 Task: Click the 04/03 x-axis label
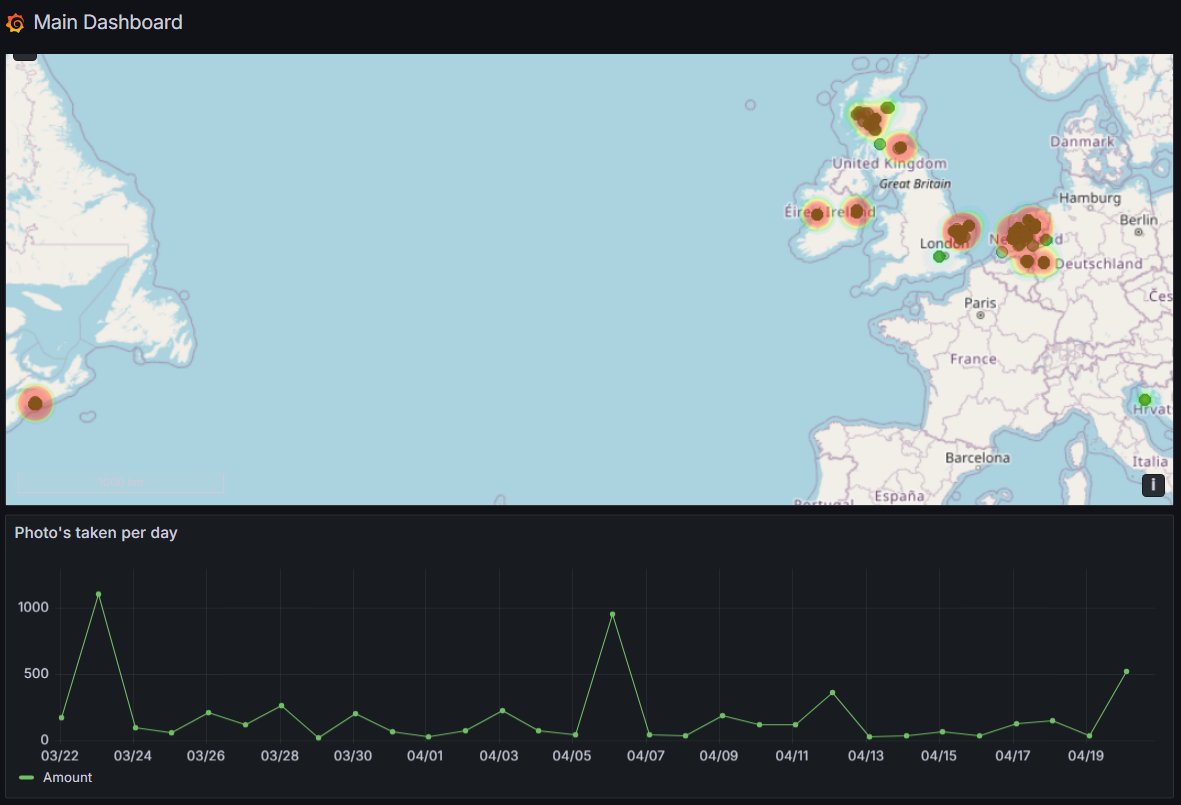click(x=499, y=755)
